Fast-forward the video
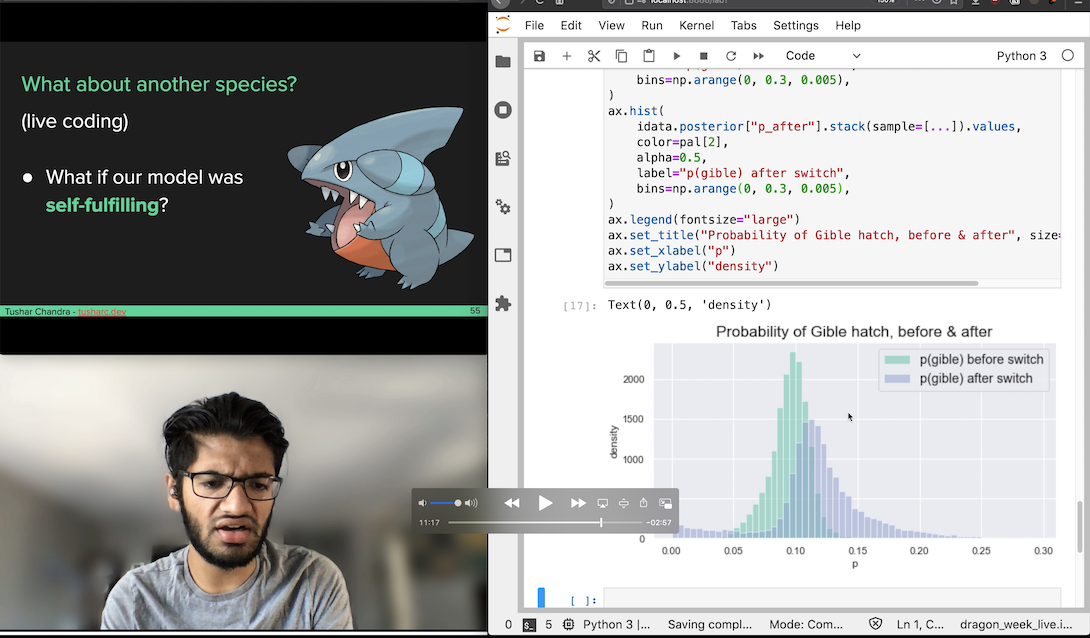The height and width of the screenshot is (638, 1090). [x=578, y=502]
